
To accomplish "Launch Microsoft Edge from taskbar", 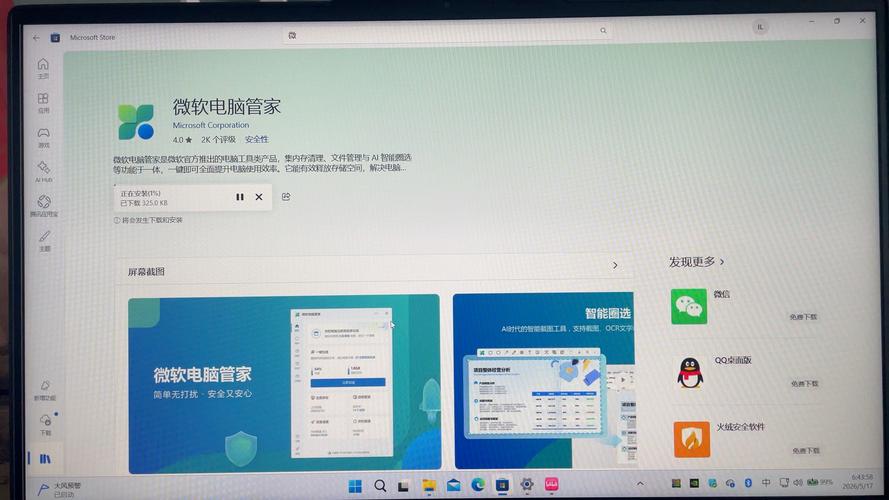I will (x=478, y=485).
